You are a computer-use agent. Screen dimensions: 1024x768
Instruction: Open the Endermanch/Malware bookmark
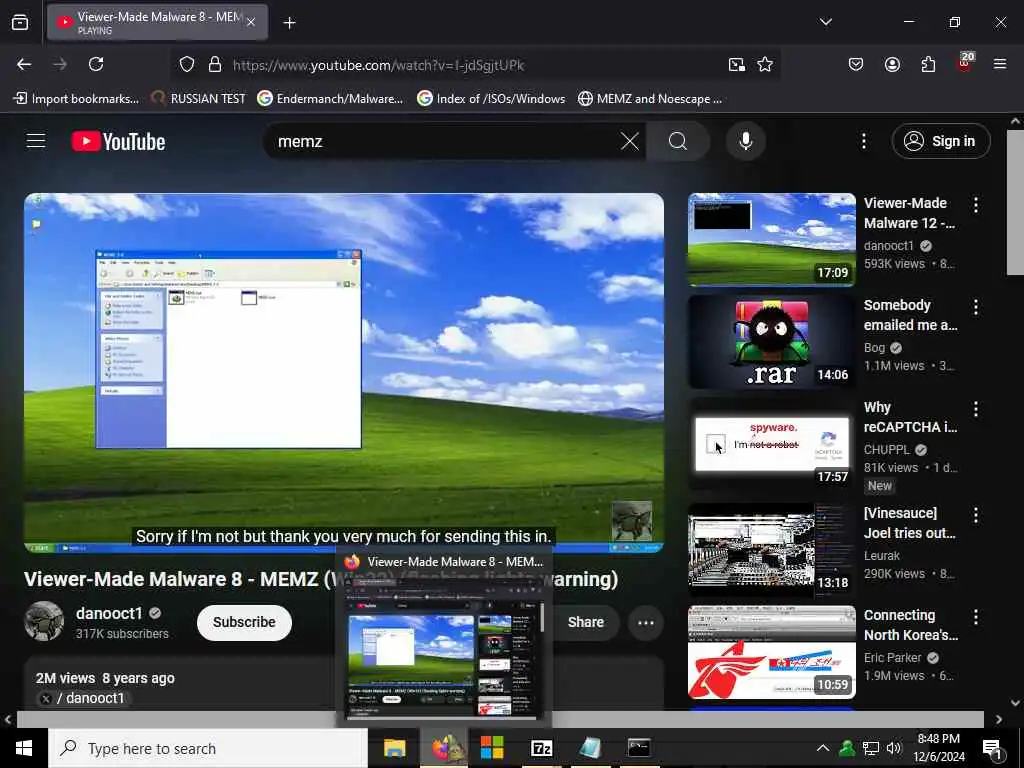tap(330, 99)
